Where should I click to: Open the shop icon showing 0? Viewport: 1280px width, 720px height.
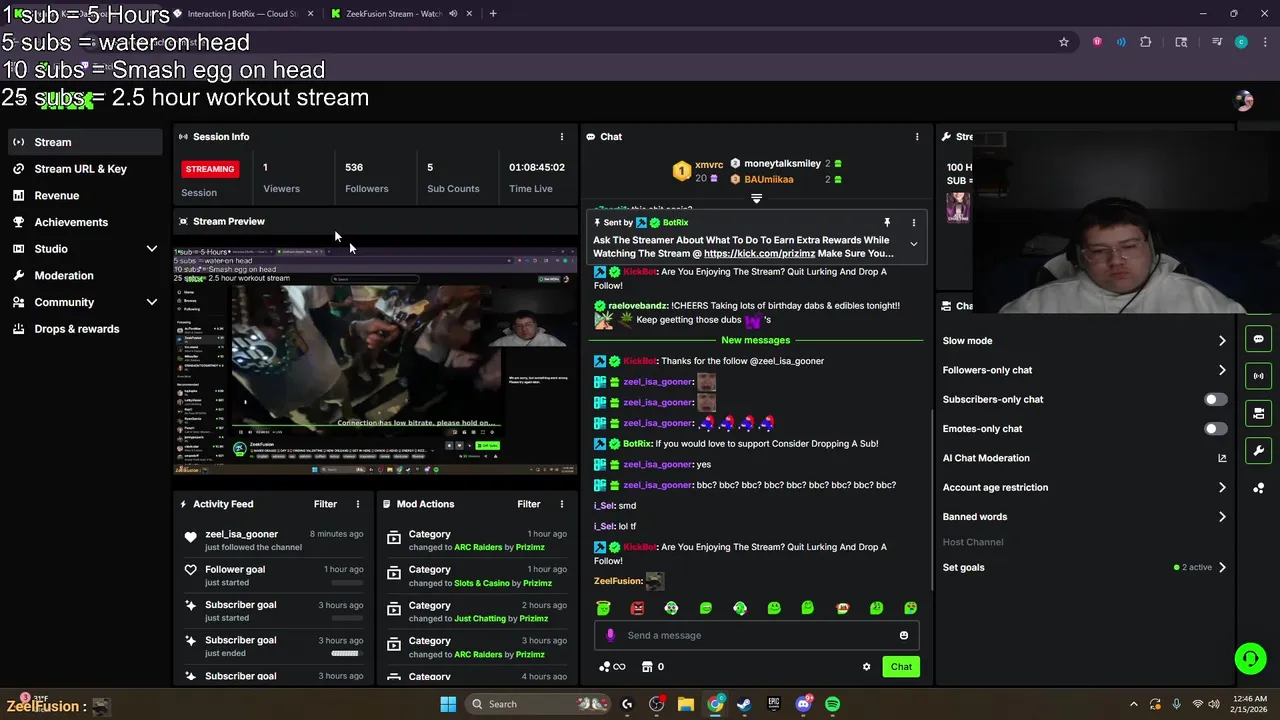pyautogui.click(x=653, y=667)
